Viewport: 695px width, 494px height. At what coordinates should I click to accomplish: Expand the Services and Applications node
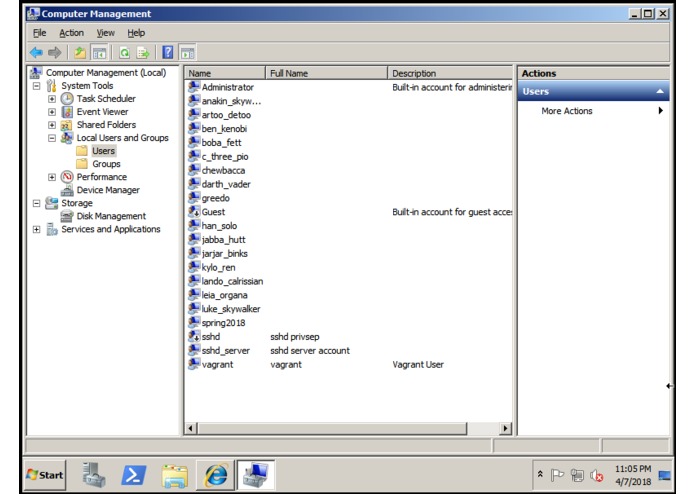click(x=36, y=229)
